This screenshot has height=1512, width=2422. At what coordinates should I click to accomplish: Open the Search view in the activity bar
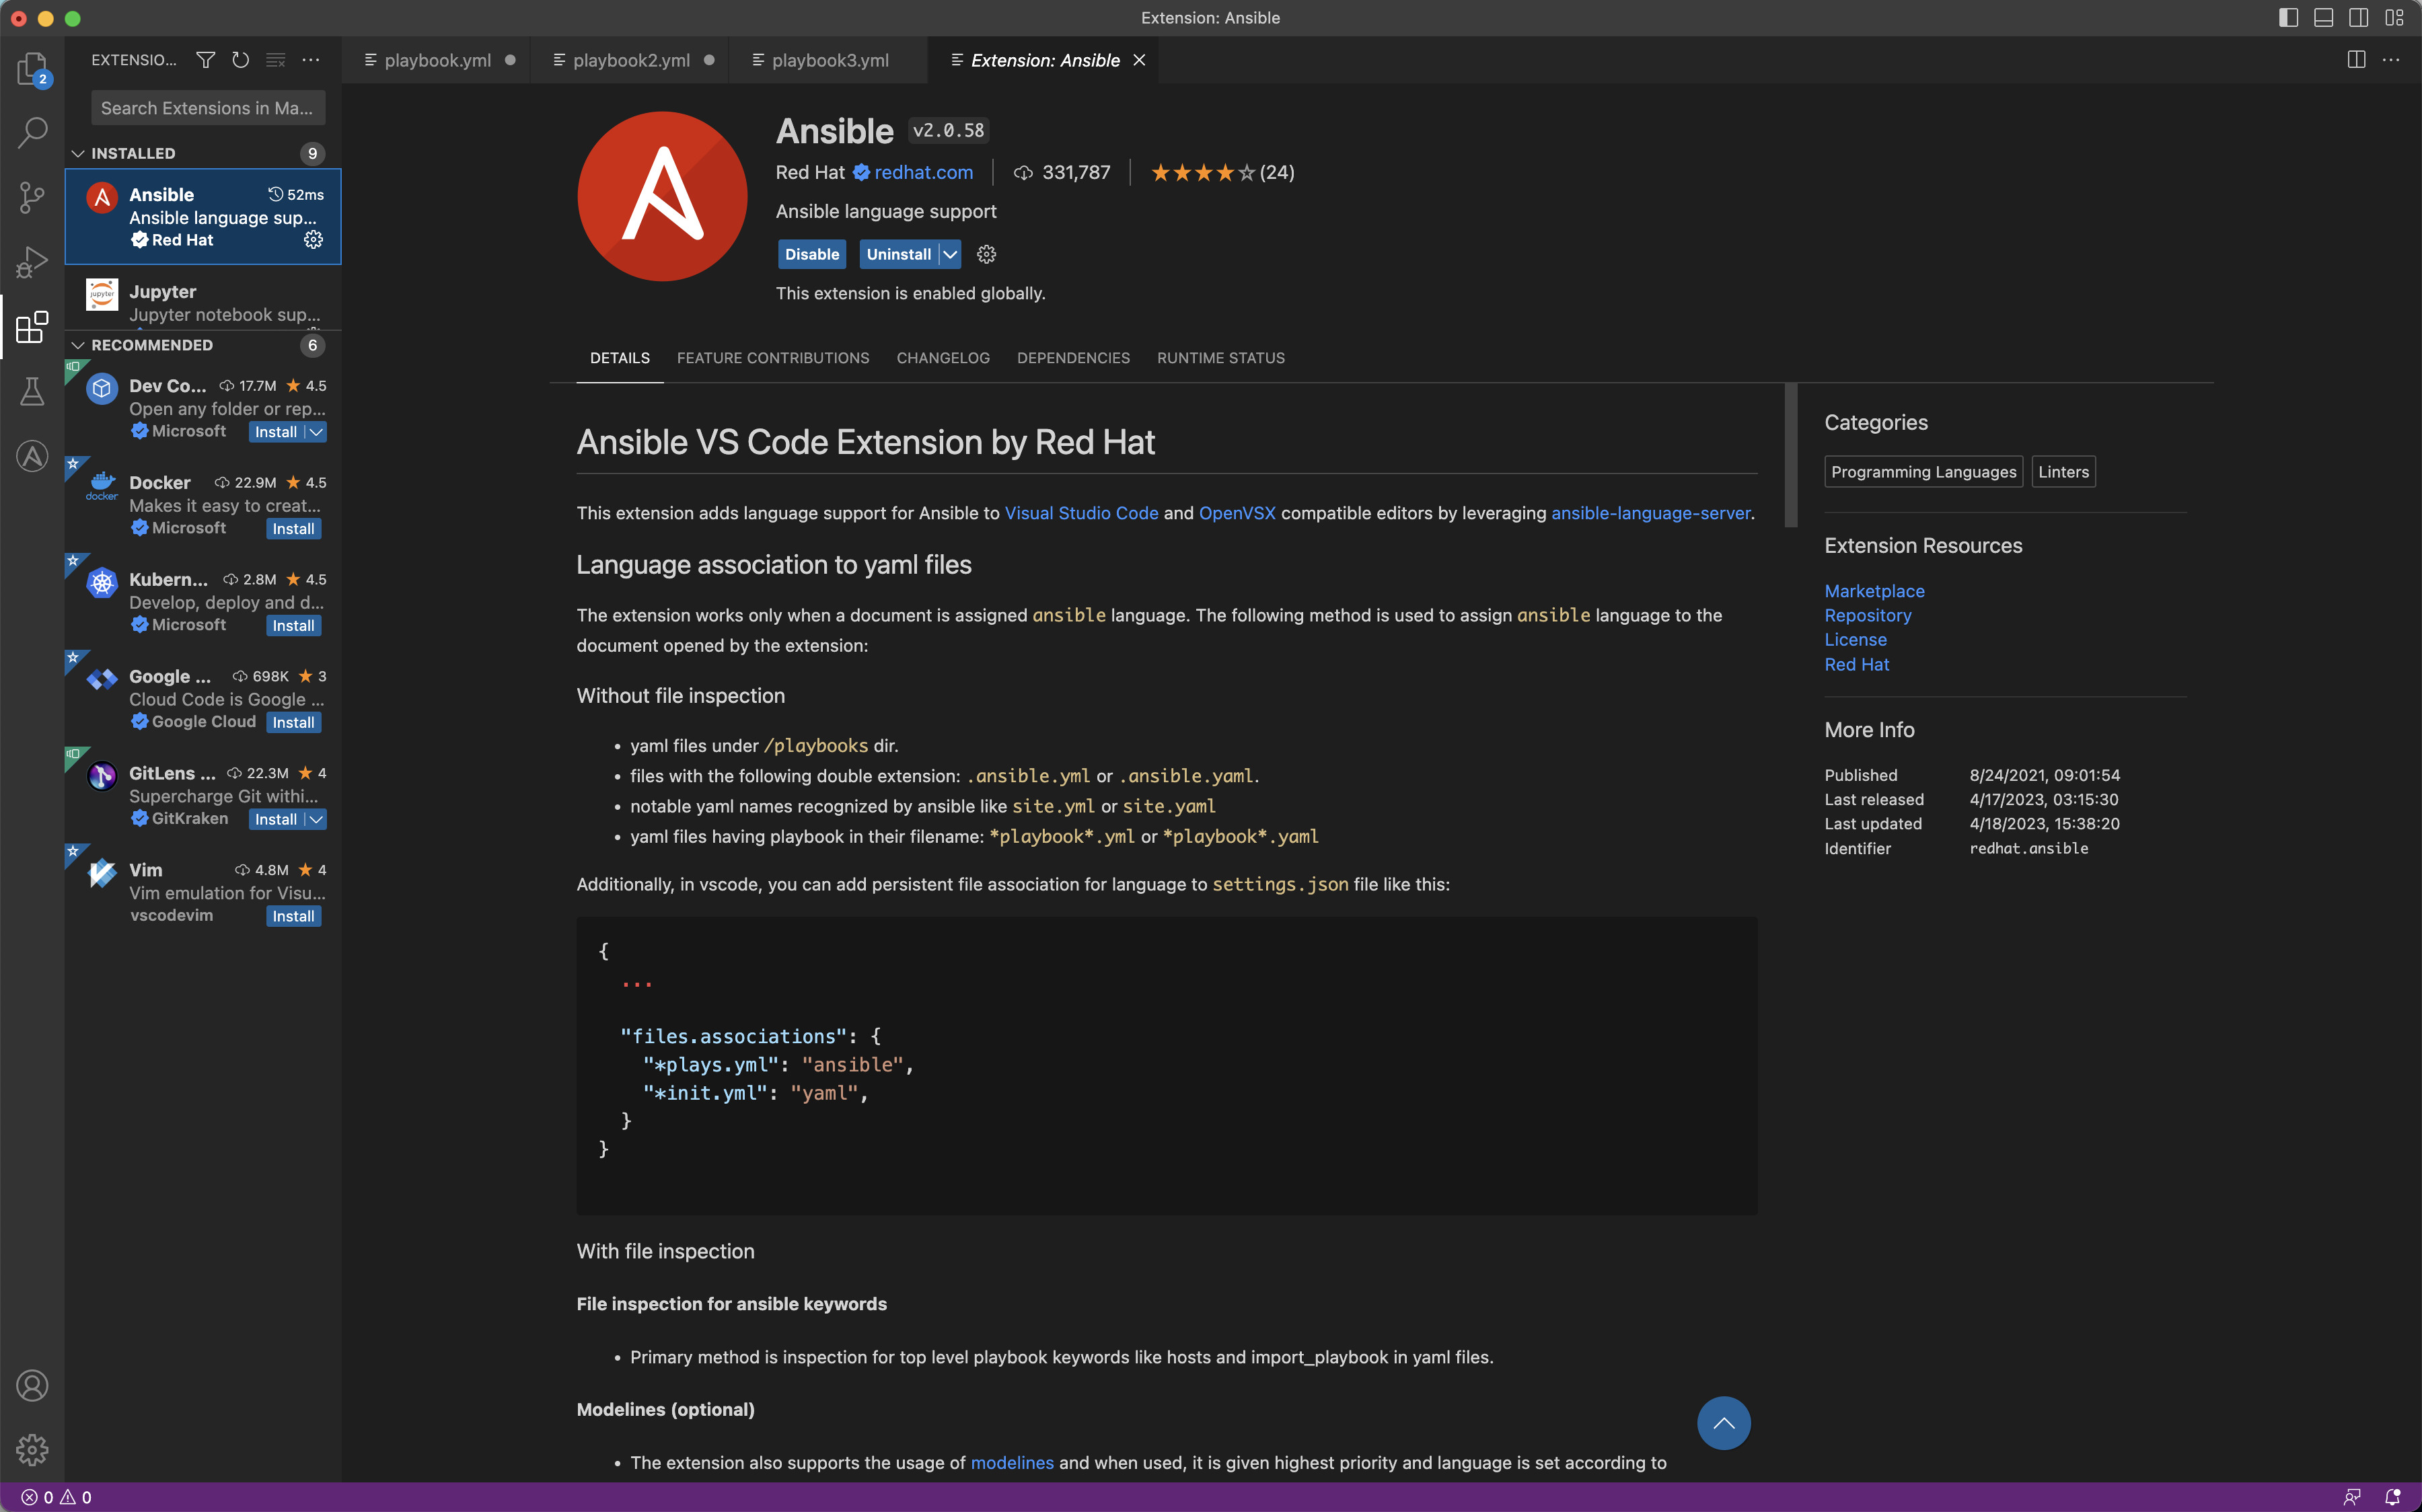[32, 131]
